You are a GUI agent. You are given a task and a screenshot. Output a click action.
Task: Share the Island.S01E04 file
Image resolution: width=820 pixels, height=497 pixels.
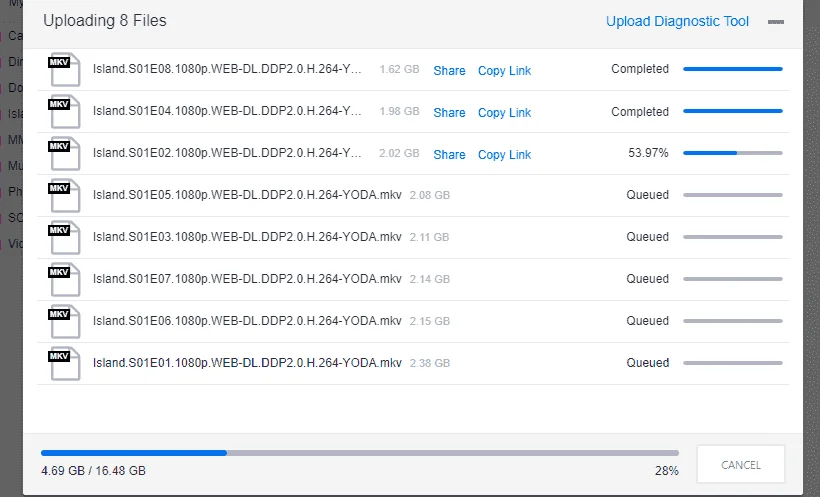[449, 112]
